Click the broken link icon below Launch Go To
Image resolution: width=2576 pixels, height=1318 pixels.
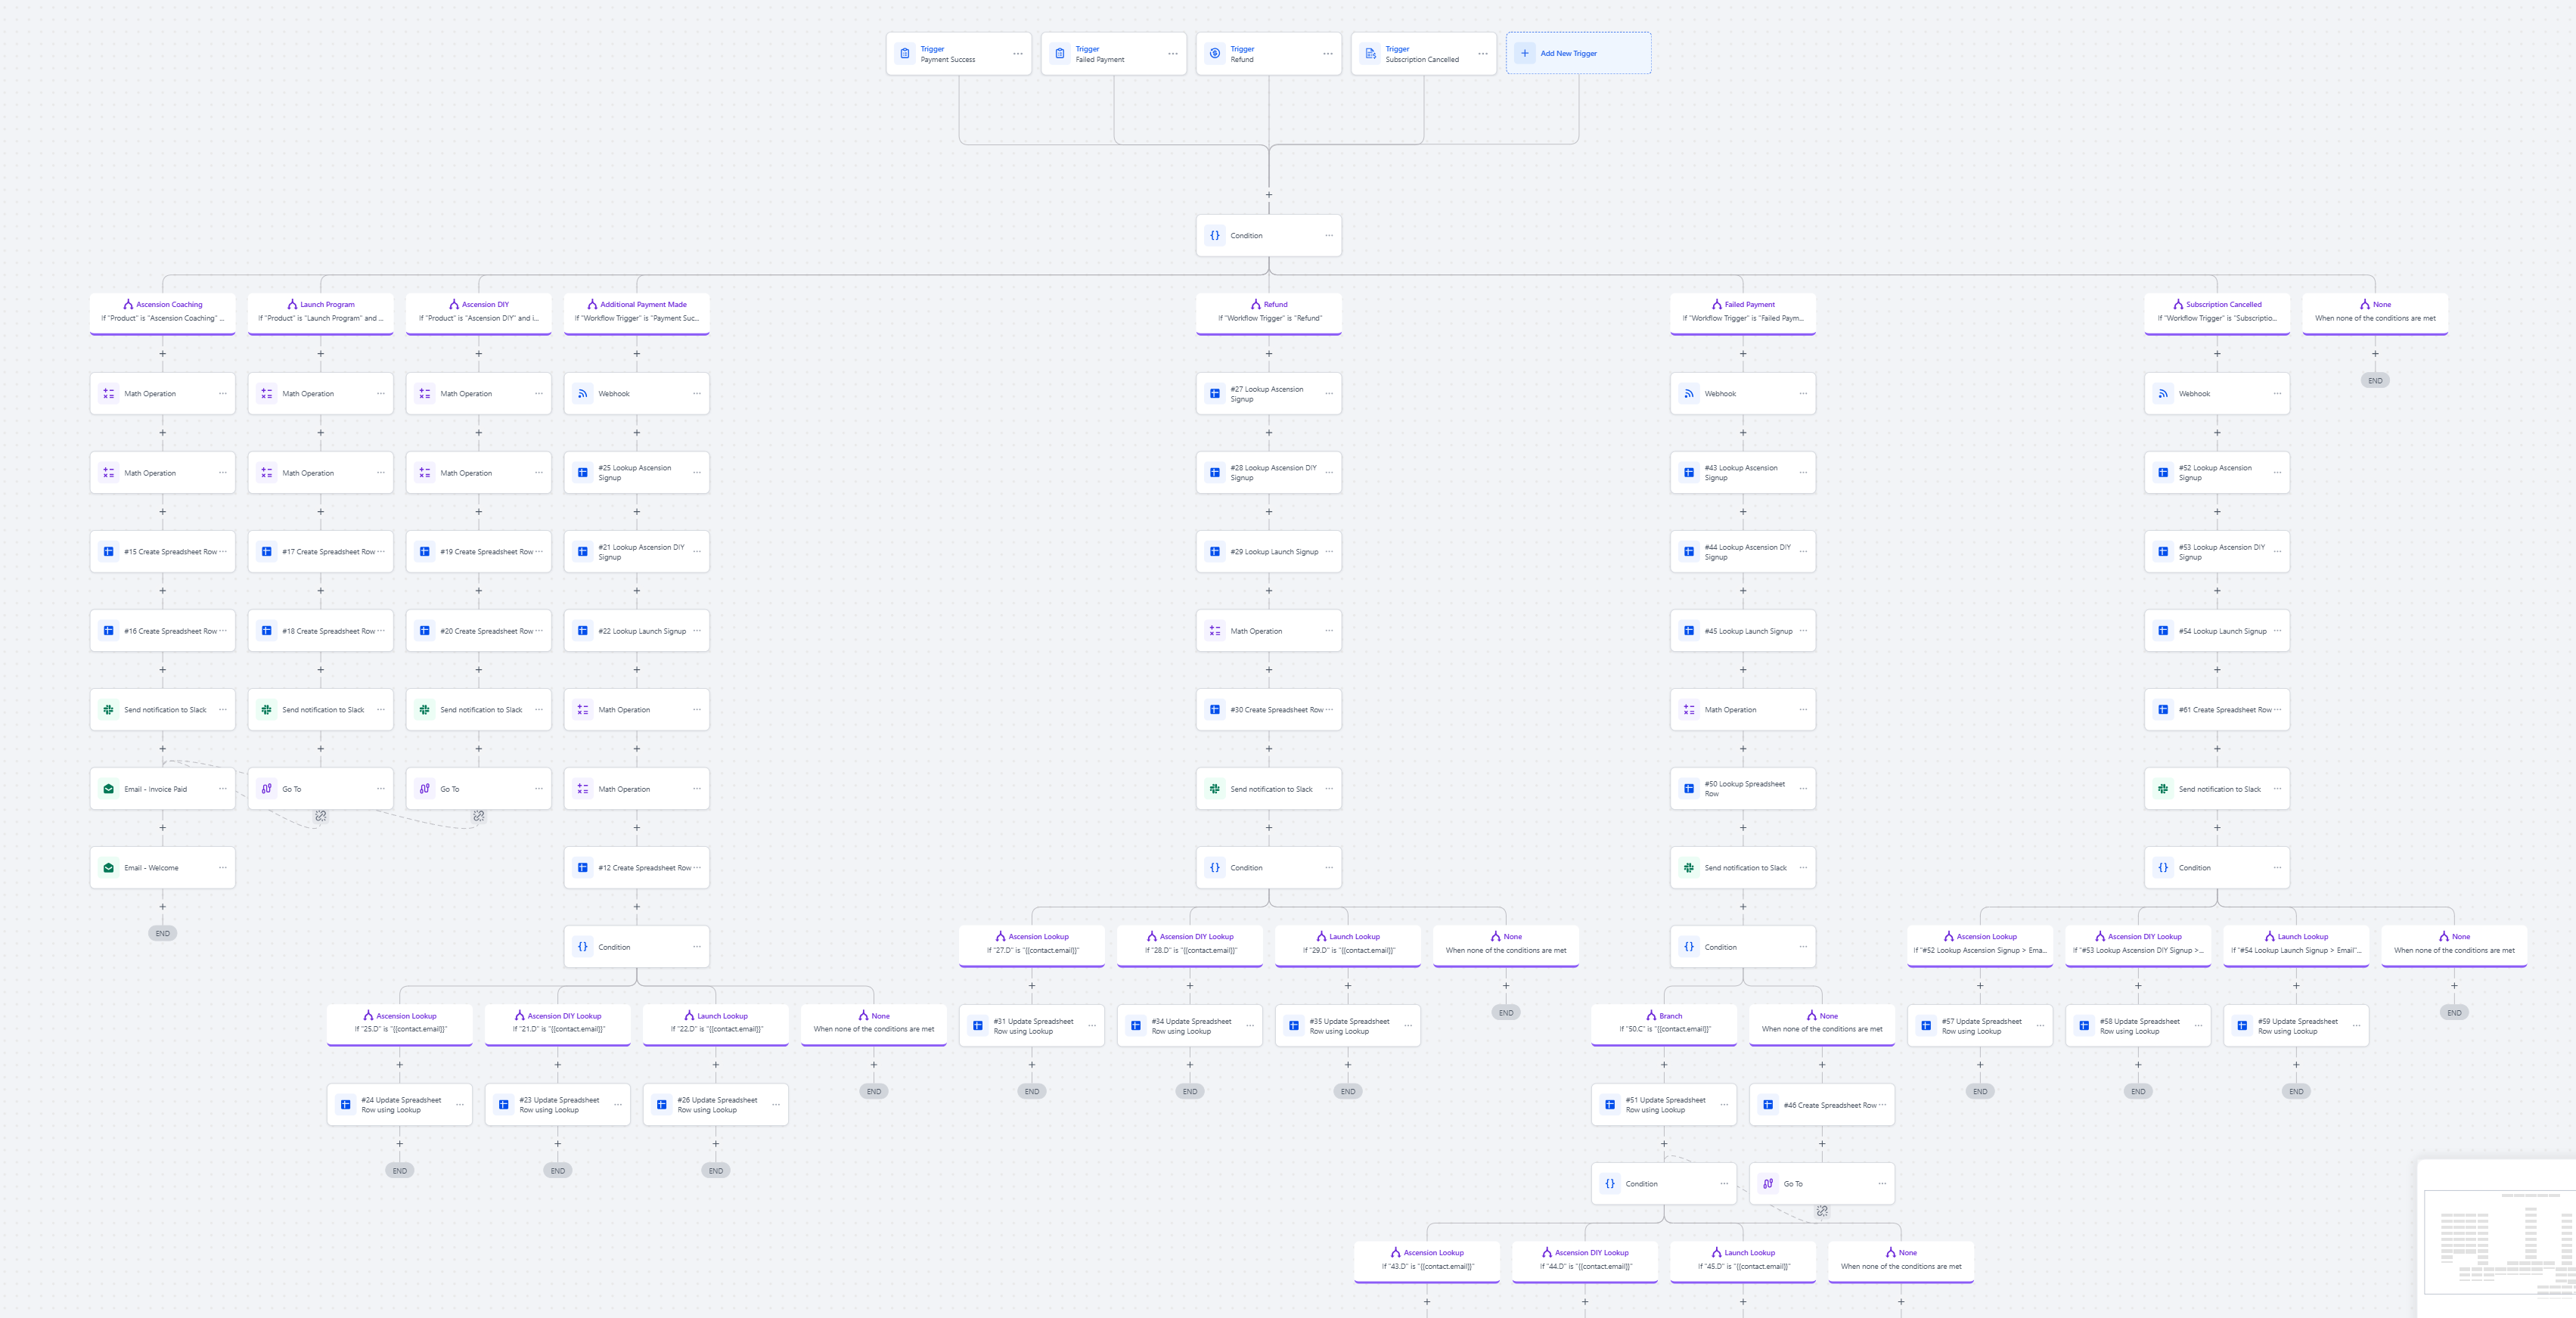click(x=321, y=816)
